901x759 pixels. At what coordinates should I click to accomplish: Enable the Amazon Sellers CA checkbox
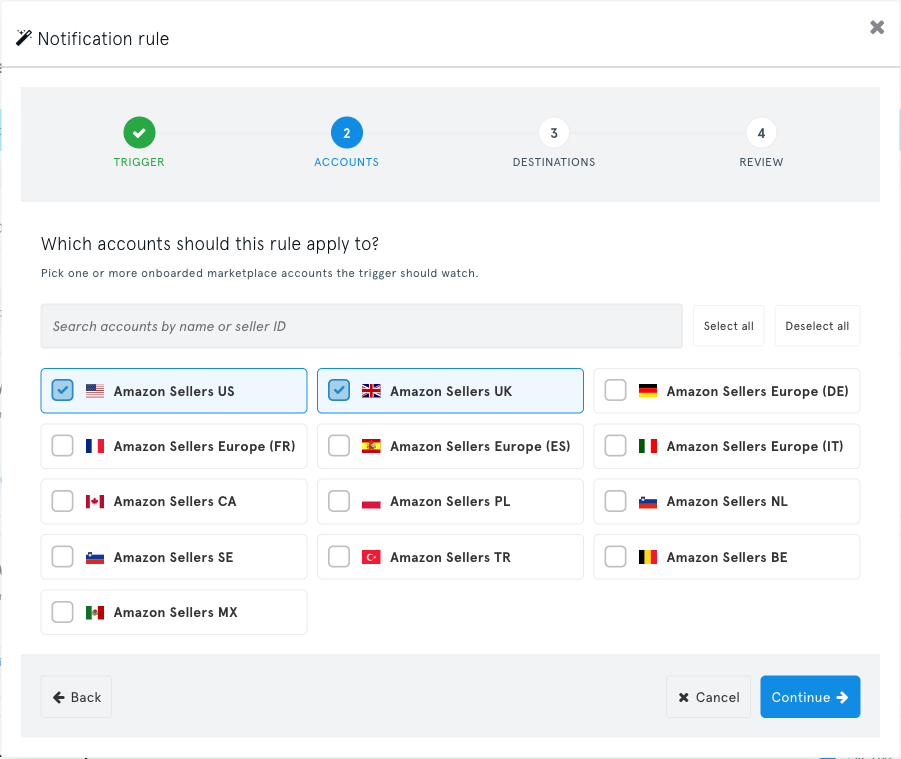pos(63,501)
